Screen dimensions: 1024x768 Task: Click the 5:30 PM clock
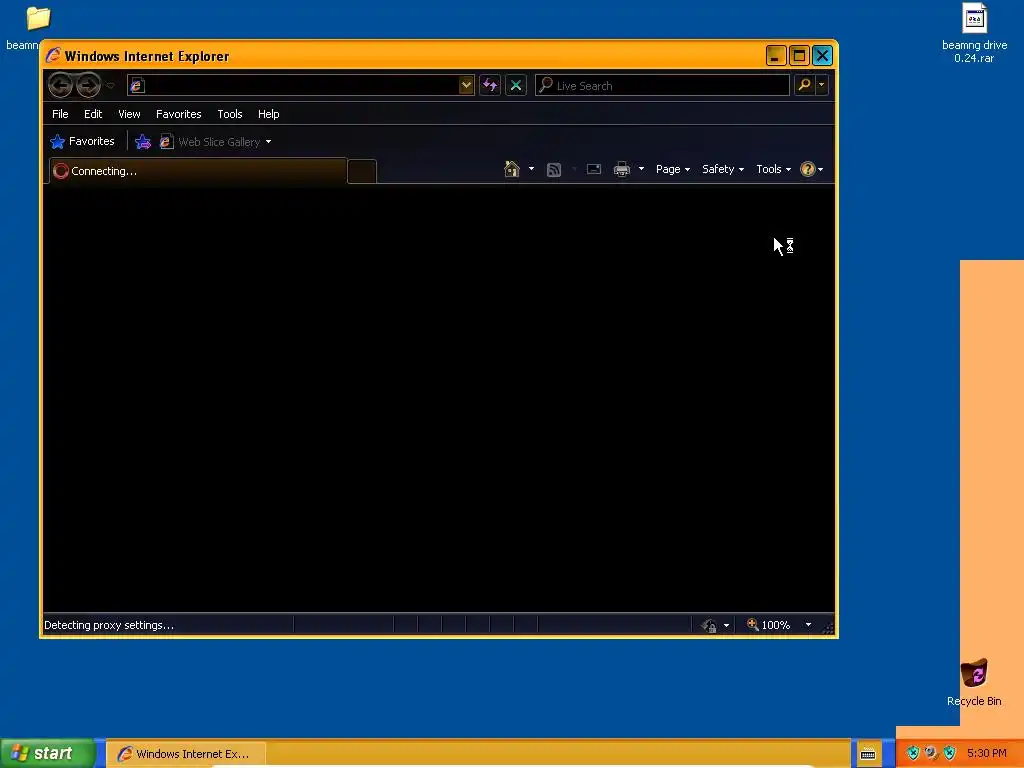coord(987,754)
